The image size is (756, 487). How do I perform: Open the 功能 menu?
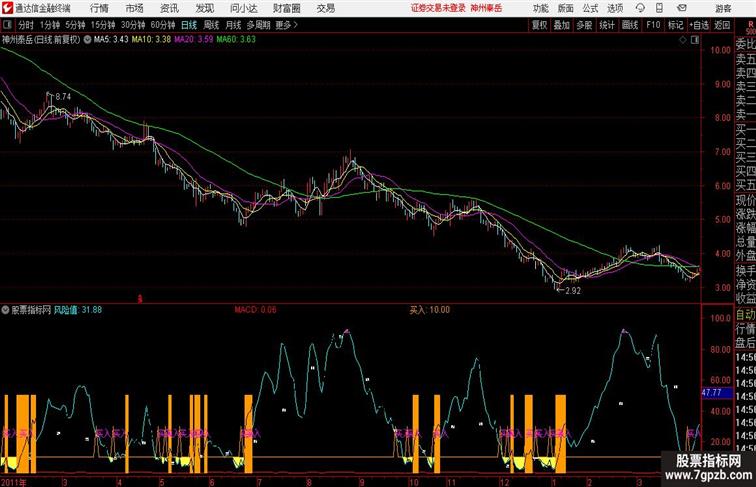pos(540,8)
